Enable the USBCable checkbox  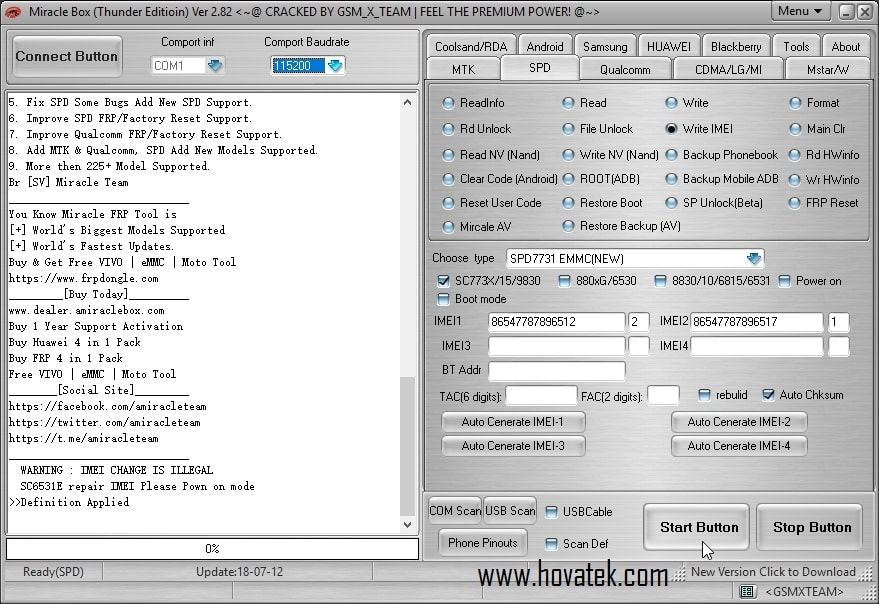(552, 512)
